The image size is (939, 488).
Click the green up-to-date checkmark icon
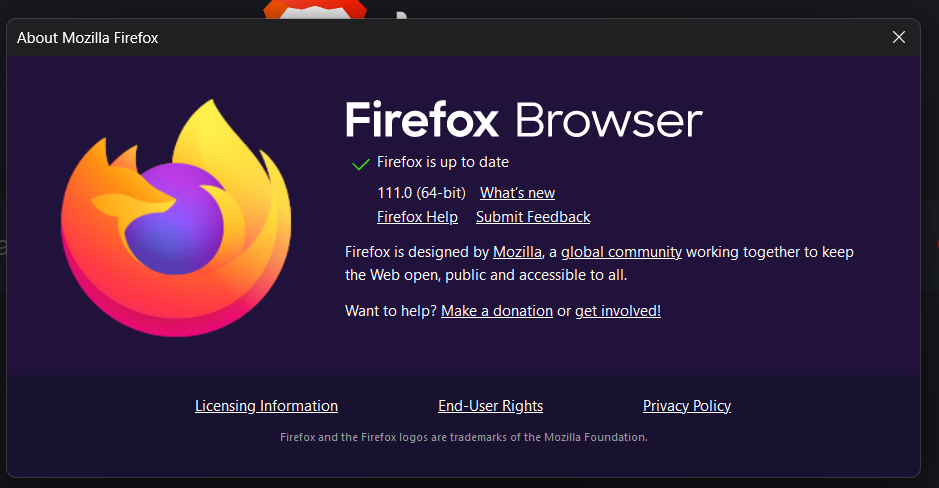pyautogui.click(x=360, y=163)
